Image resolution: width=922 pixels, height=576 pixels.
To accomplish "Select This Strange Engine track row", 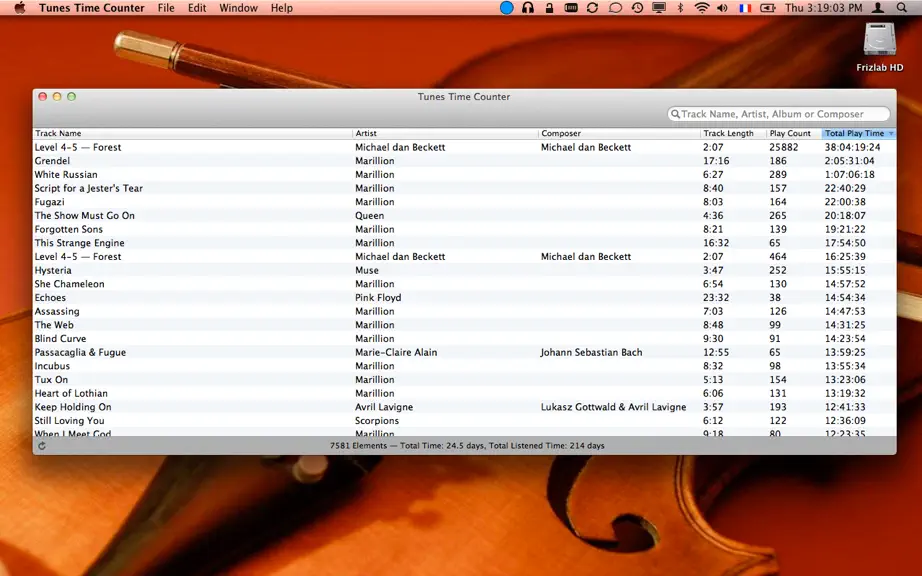I will pos(465,243).
